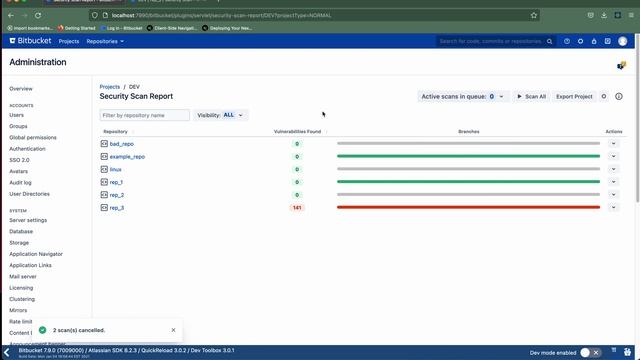Click the Scan All button
The height and width of the screenshot is (360, 640).
[531, 96]
